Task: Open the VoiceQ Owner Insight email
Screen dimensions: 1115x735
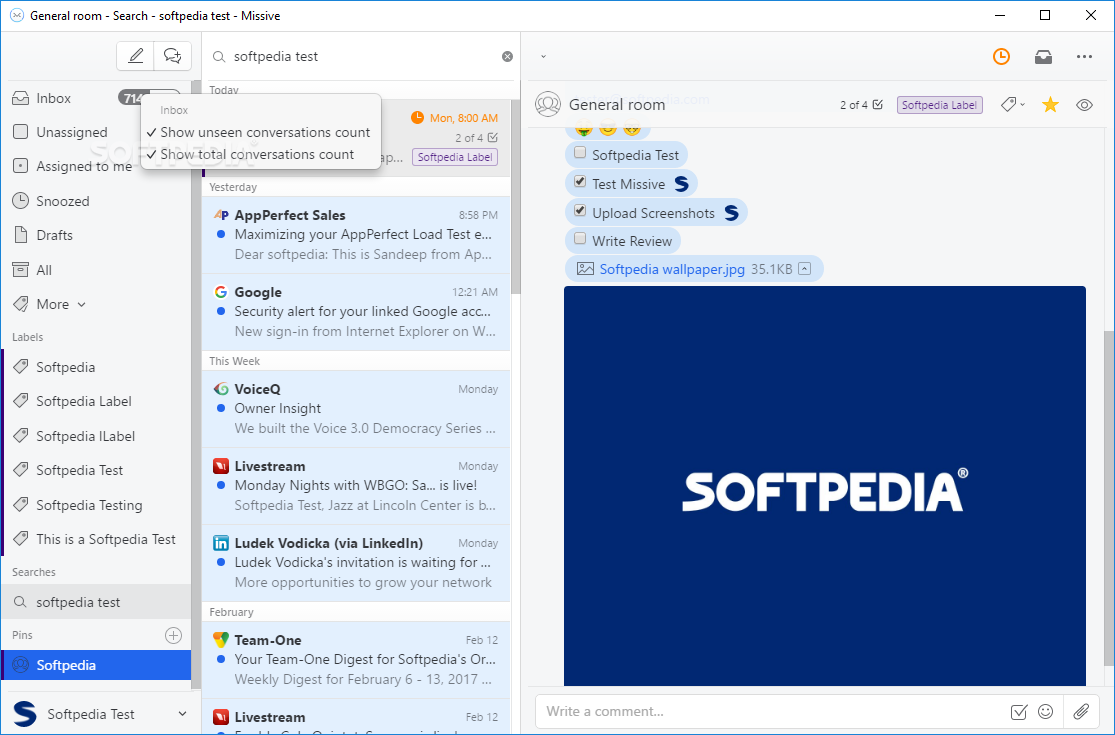Action: point(356,409)
